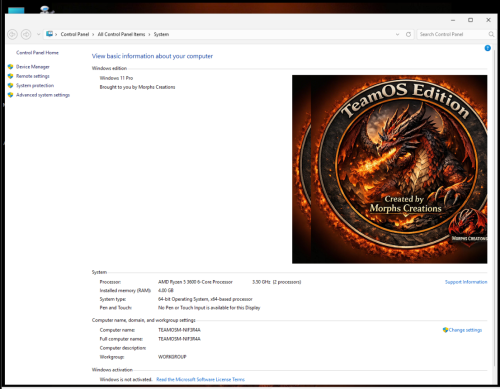Open Device Manager from sidebar

pos(33,67)
